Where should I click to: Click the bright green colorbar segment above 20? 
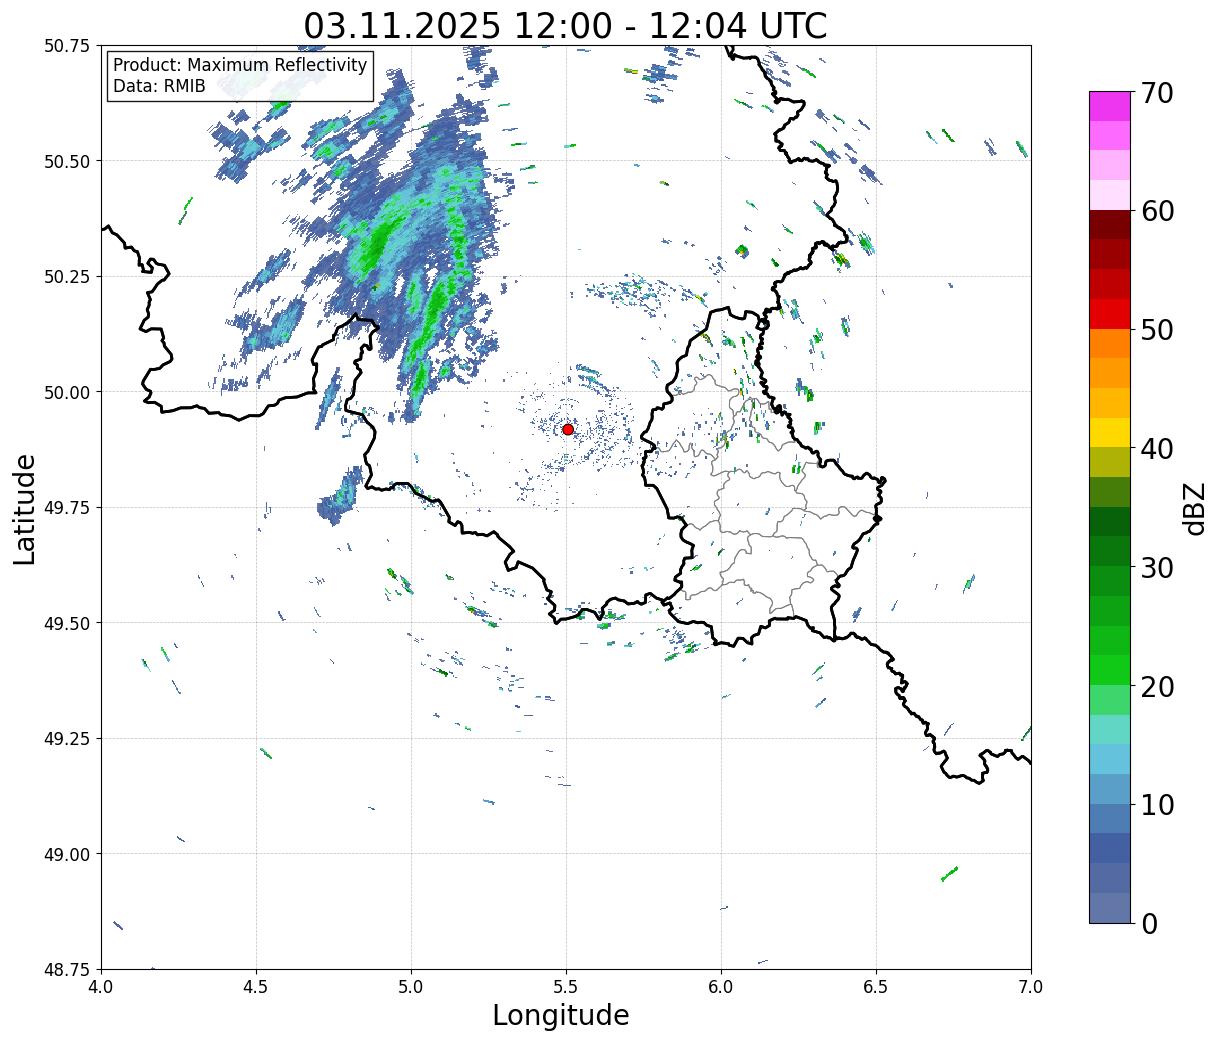coord(1110,669)
